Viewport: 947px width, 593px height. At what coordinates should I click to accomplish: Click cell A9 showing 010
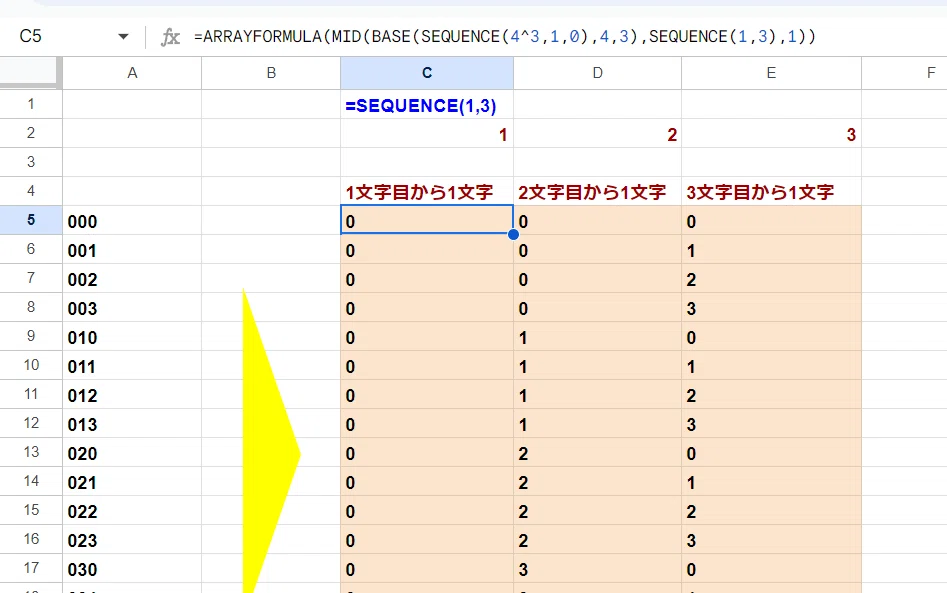132,336
